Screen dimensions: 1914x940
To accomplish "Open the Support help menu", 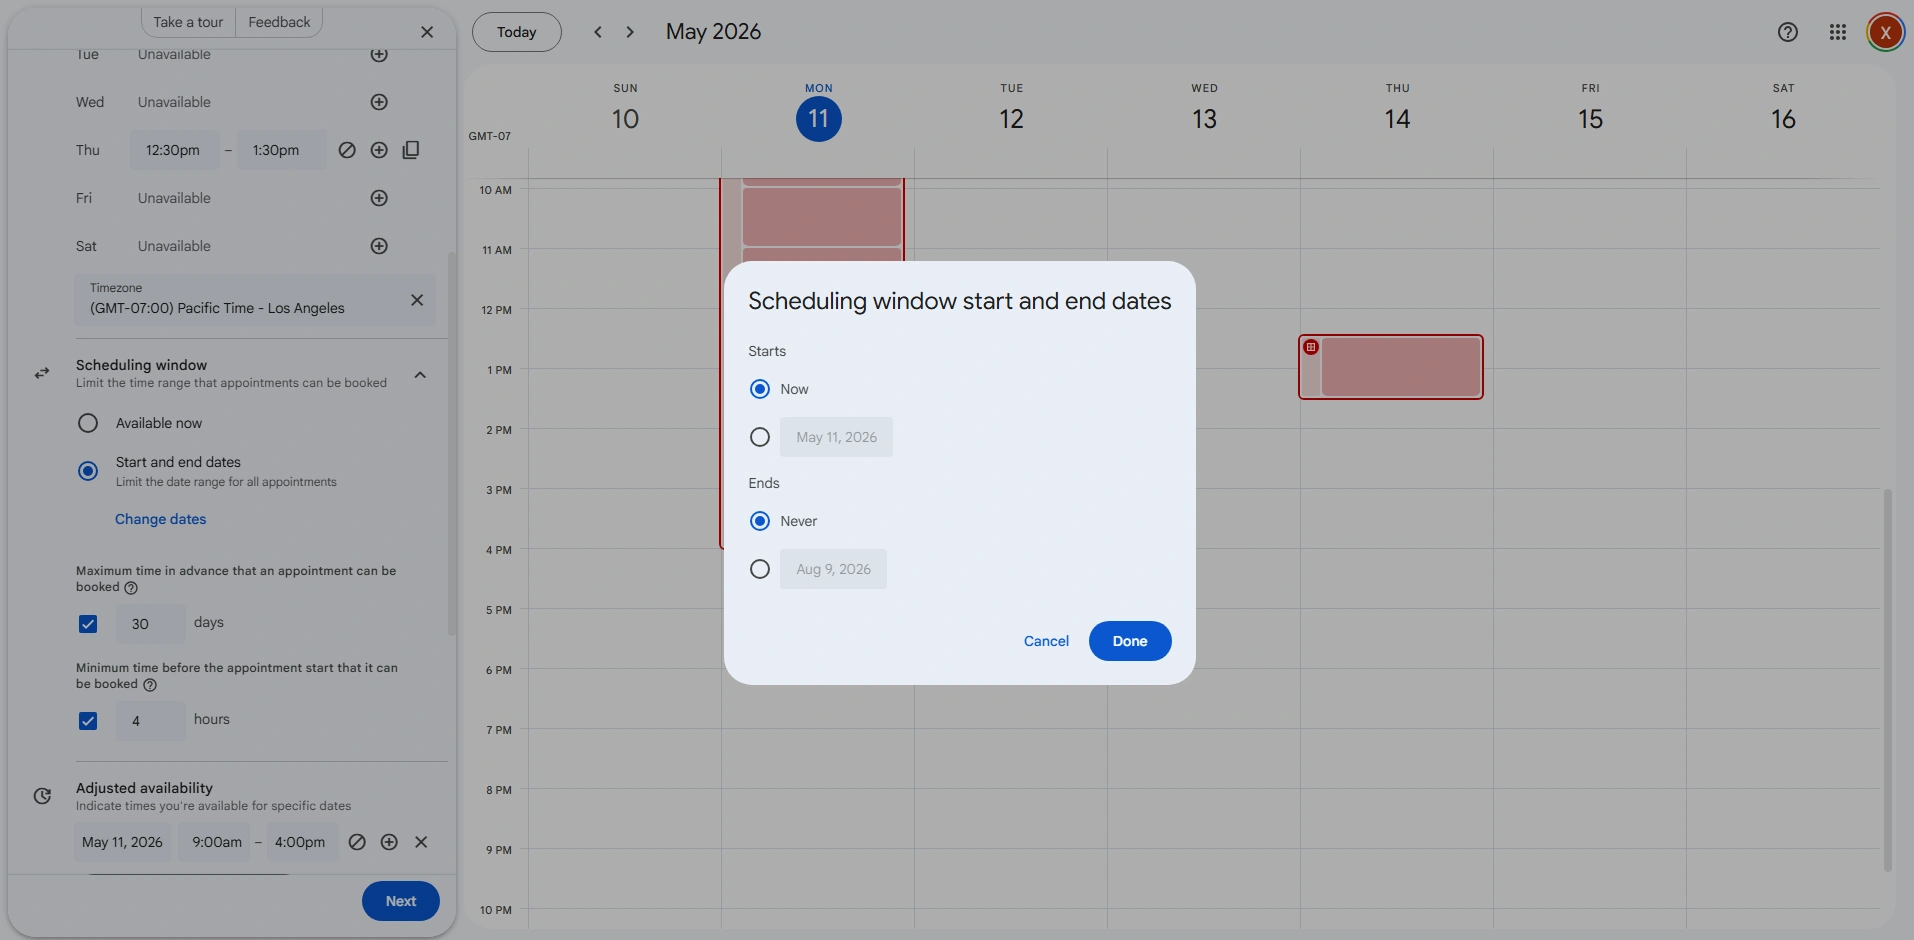I will pyautogui.click(x=1788, y=32).
